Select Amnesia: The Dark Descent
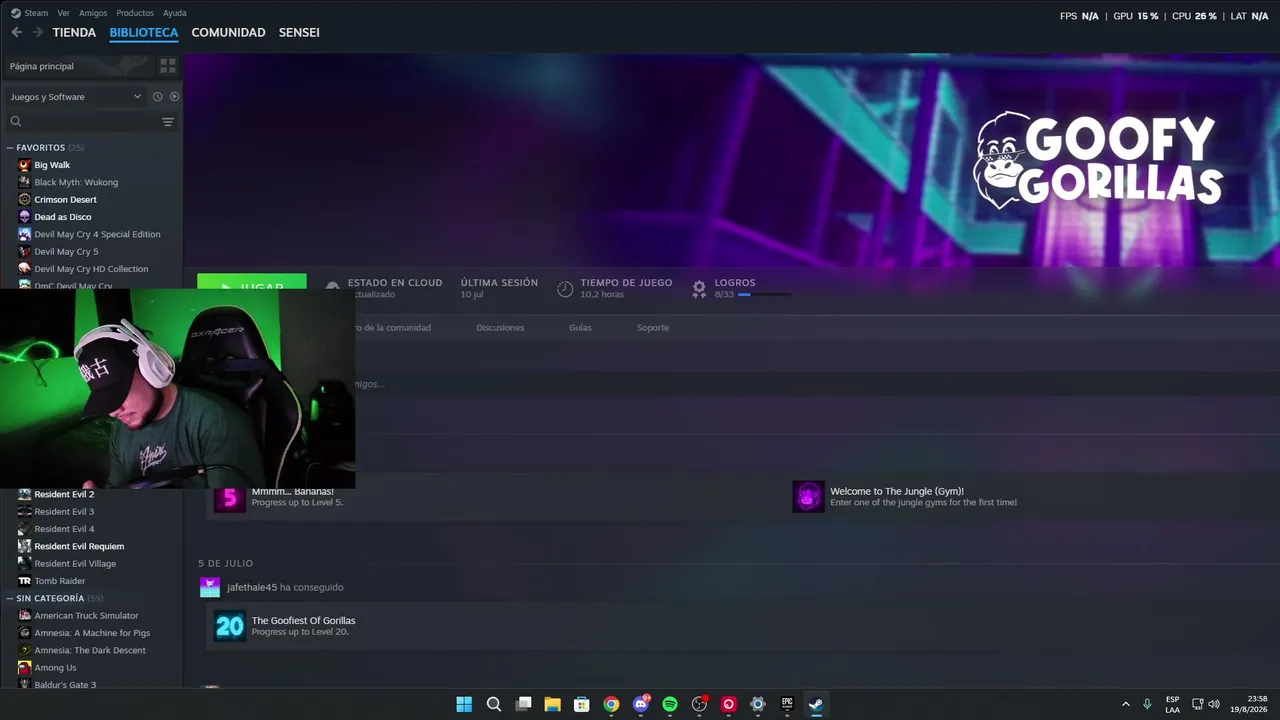The height and width of the screenshot is (720, 1280). pos(90,651)
